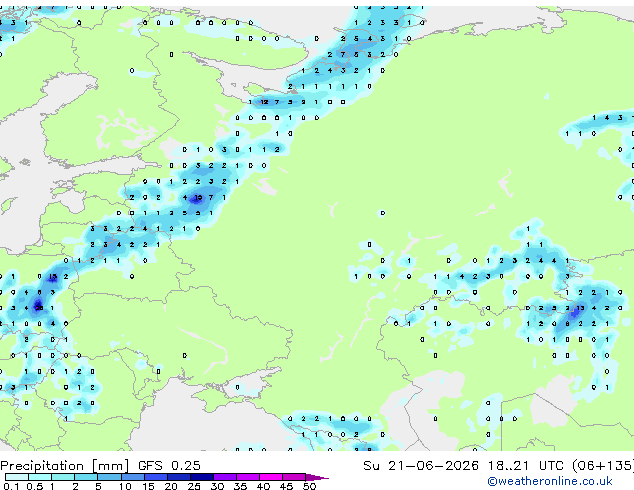The width and height of the screenshot is (634, 490).
Task: Select magenta swatch between 40 and 45
Action: [x=271, y=477]
